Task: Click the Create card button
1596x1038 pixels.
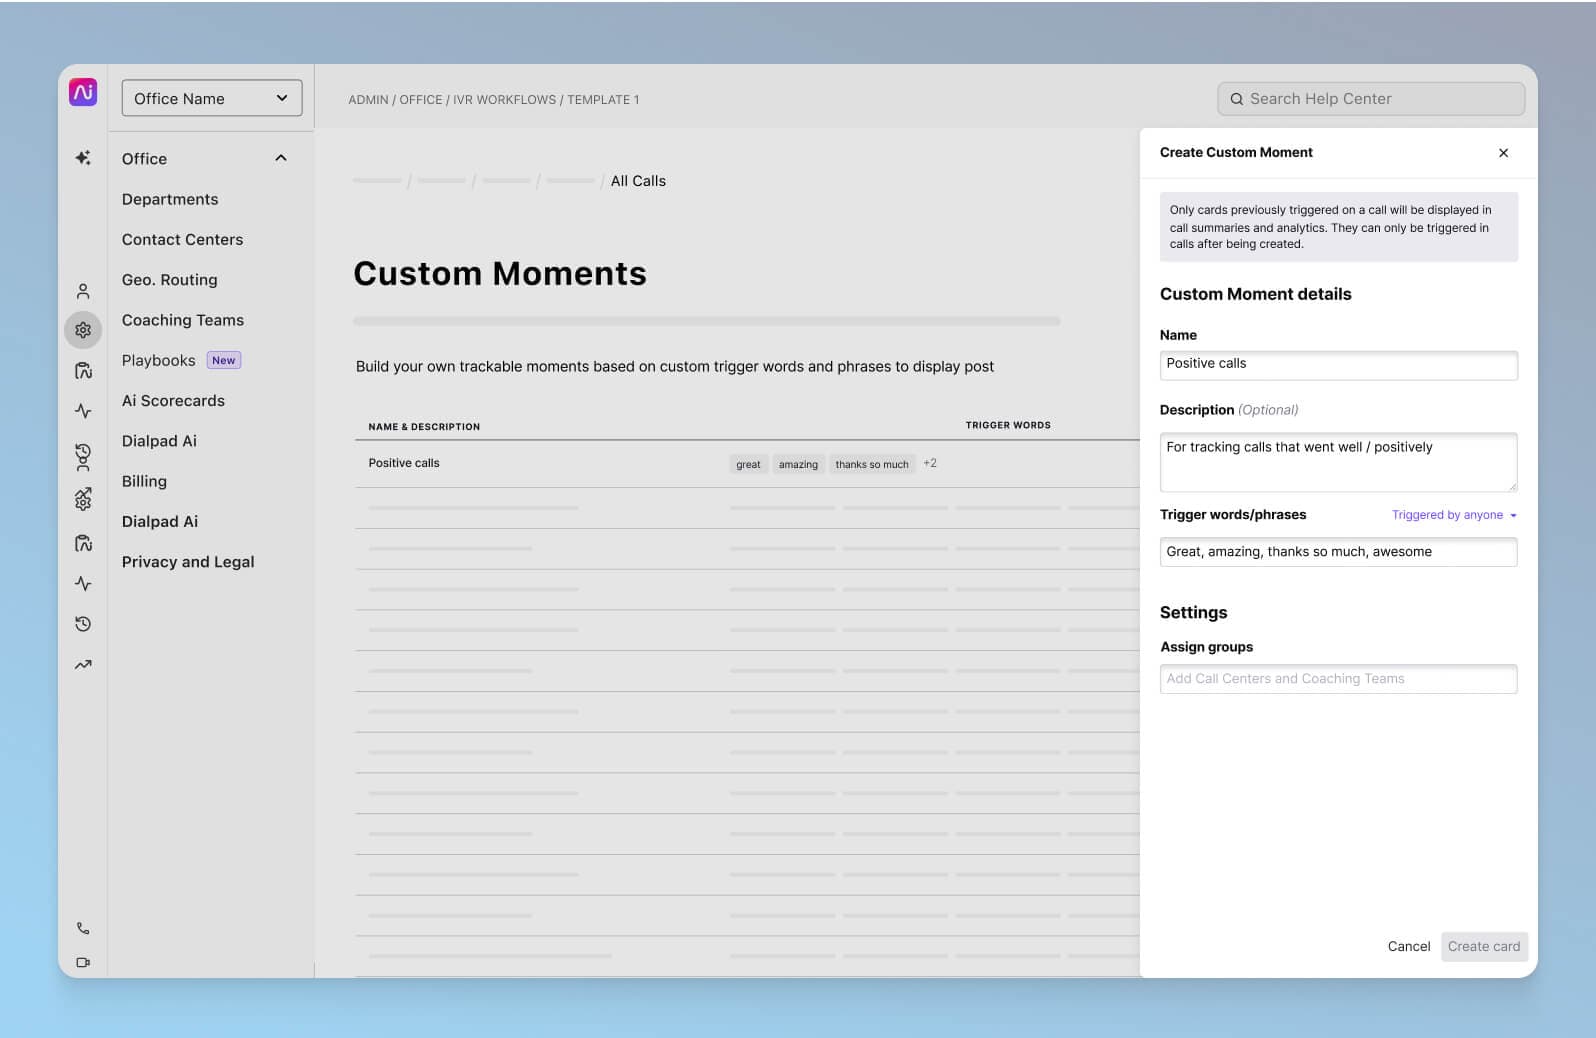Action: 1483,946
